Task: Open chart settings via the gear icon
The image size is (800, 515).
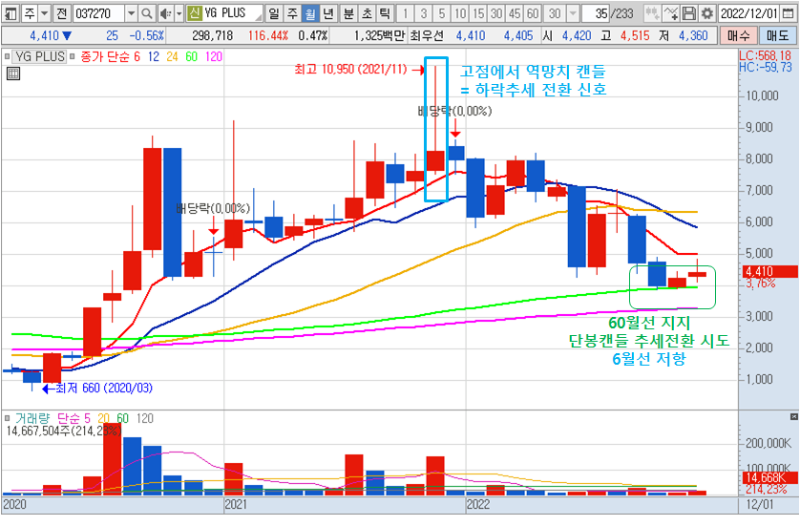Action: pos(707,13)
